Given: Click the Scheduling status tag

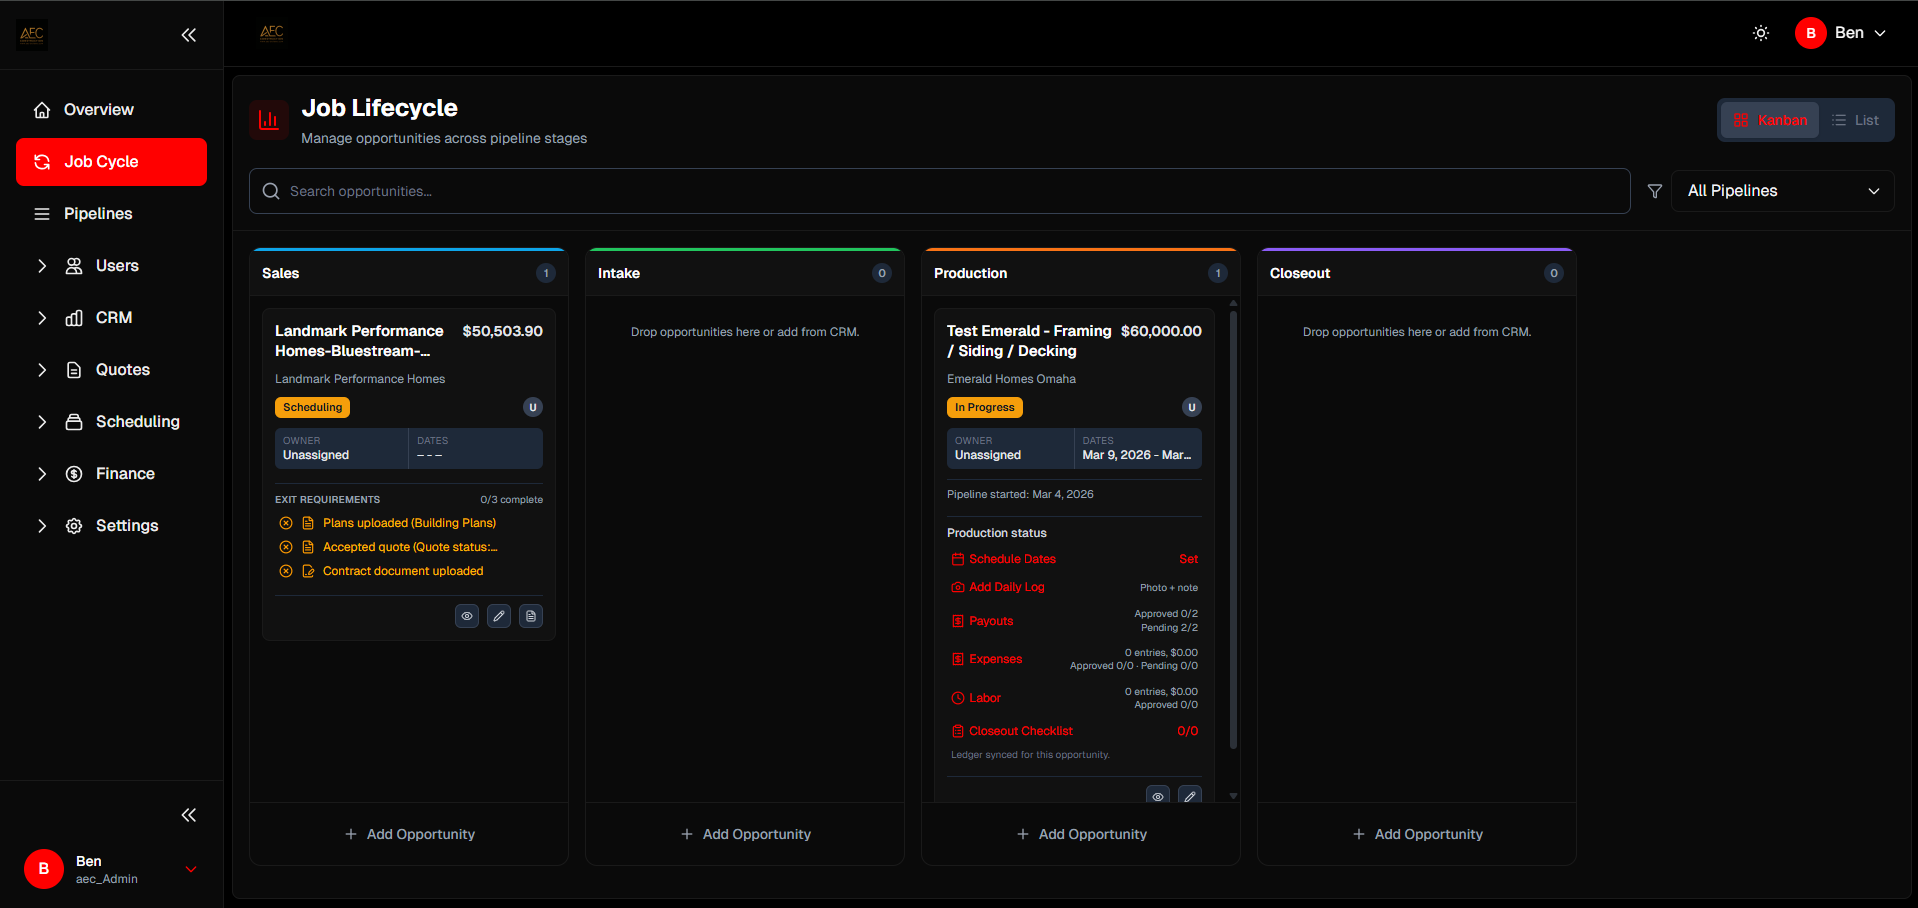Looking at the screenshot, I should (312, 407).
